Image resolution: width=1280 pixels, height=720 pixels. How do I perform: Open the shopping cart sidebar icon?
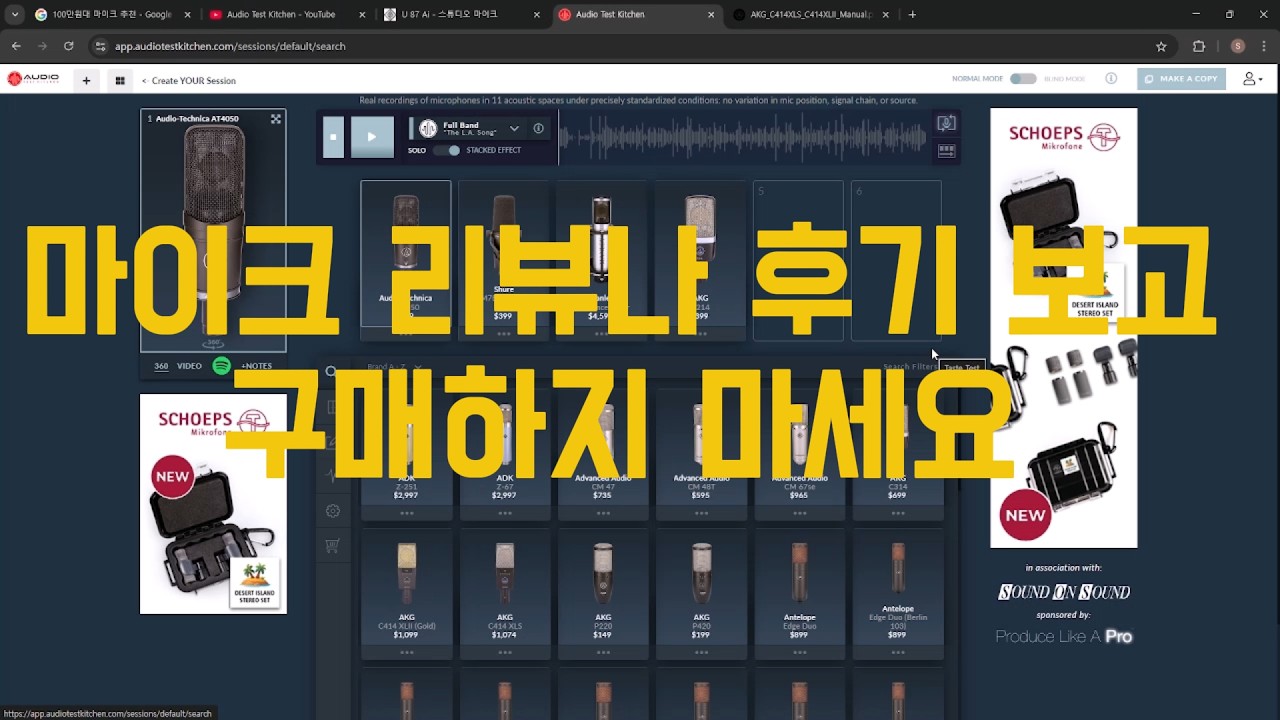pyautogui.click(x=332, y=546)
